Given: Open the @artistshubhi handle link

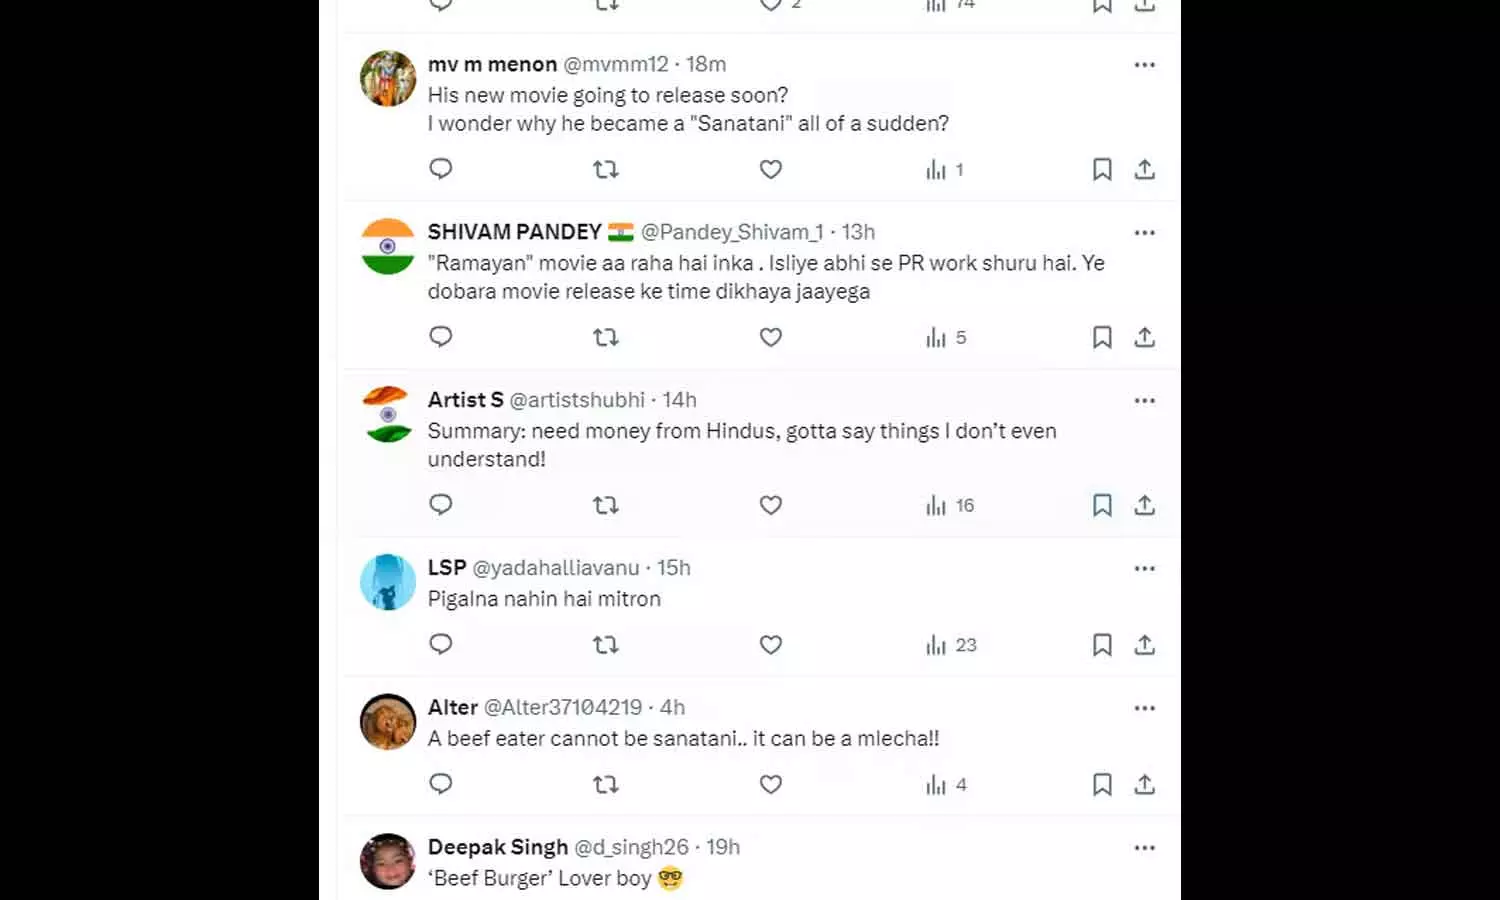Looking at the screenshot, I should point(577,400).
